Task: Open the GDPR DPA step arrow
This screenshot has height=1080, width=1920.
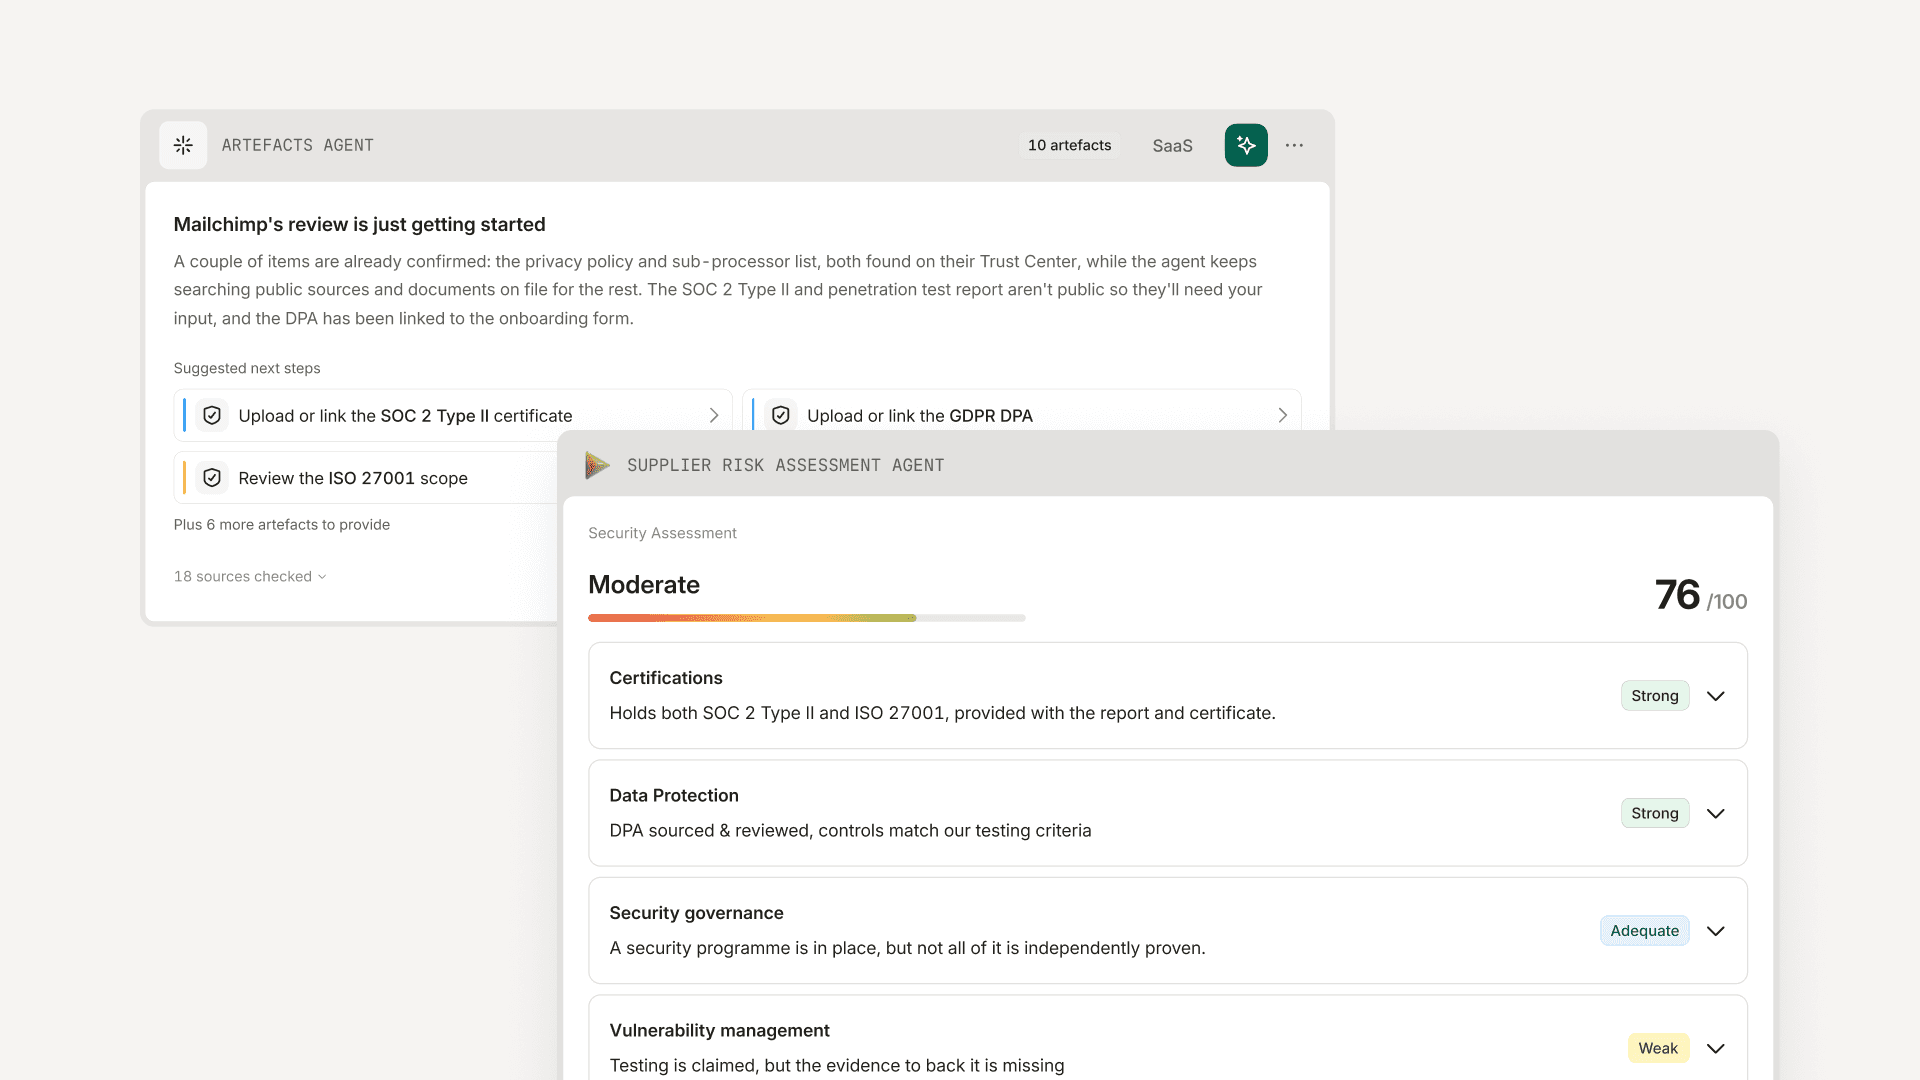Action: click(1283, 415)
